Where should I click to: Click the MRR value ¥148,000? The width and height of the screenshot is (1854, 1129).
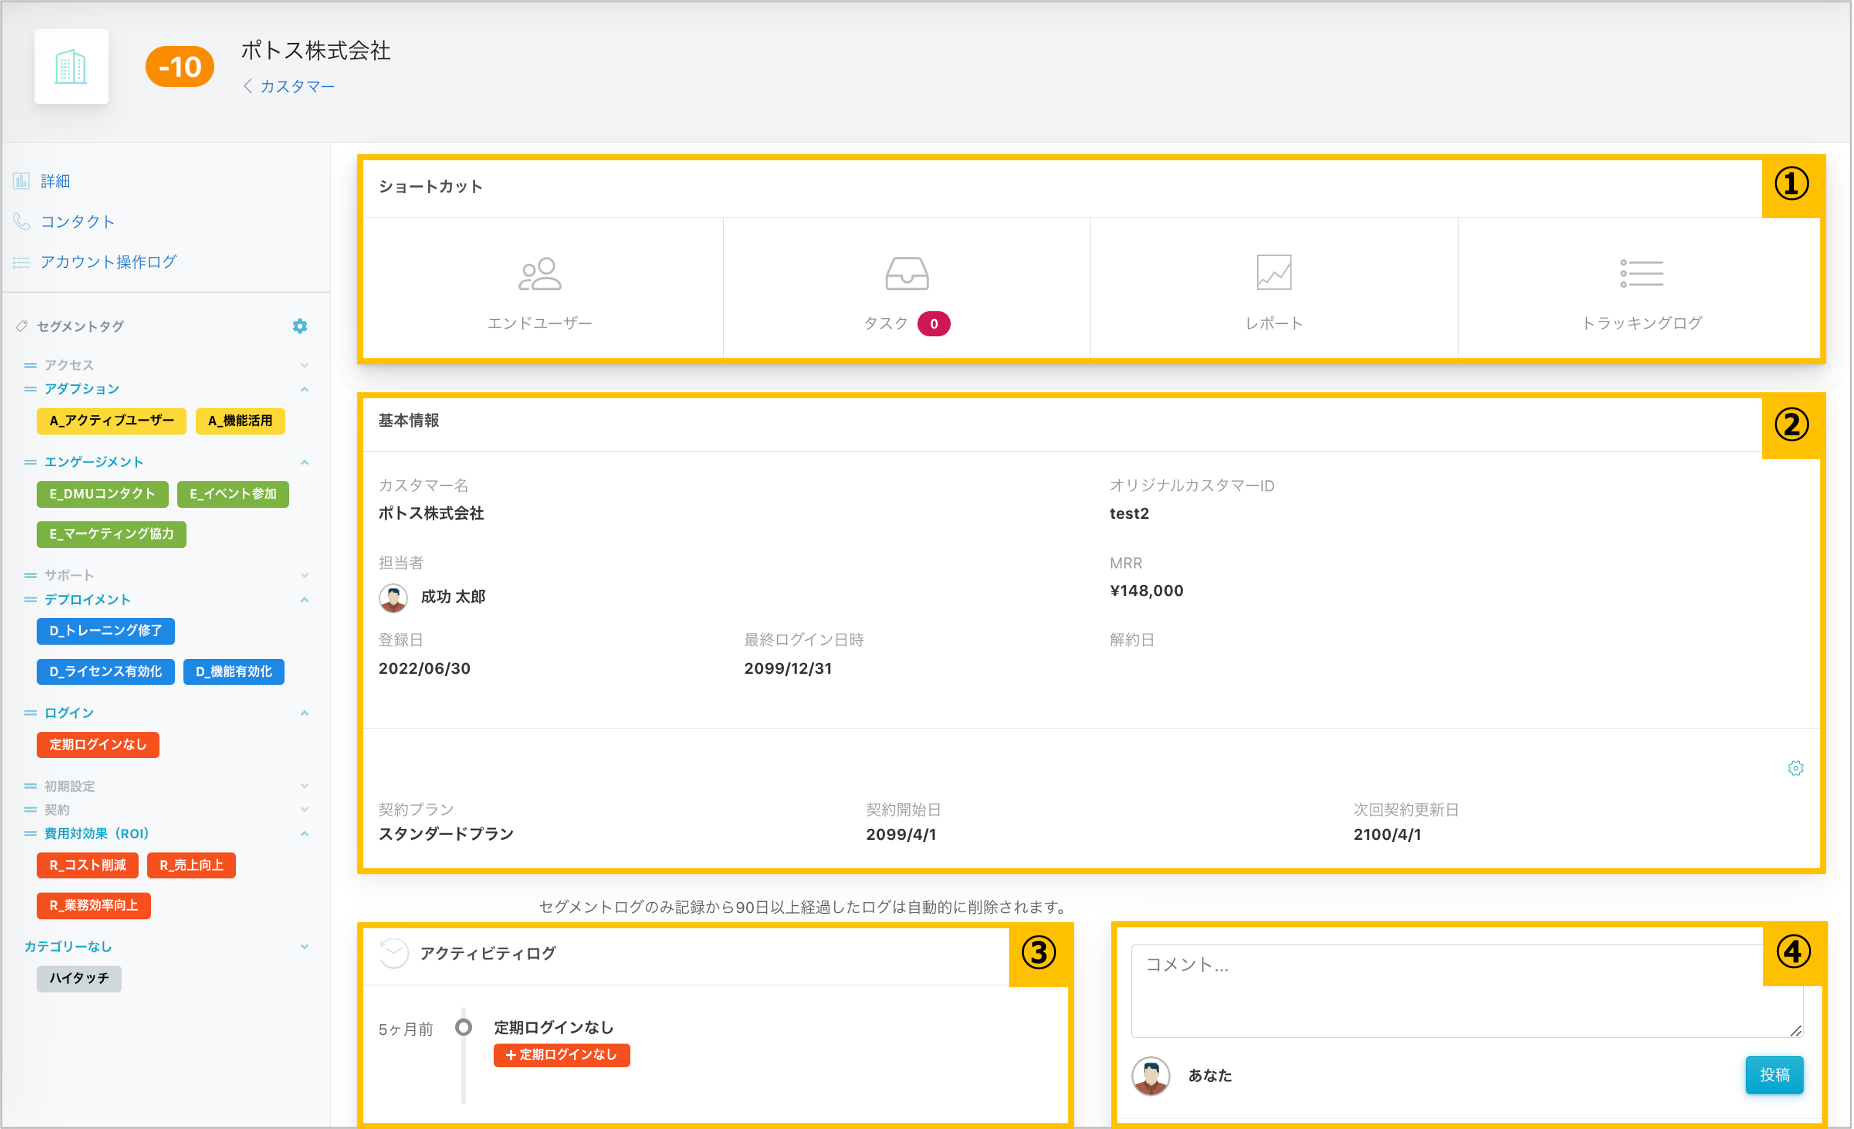point(1147,591)
